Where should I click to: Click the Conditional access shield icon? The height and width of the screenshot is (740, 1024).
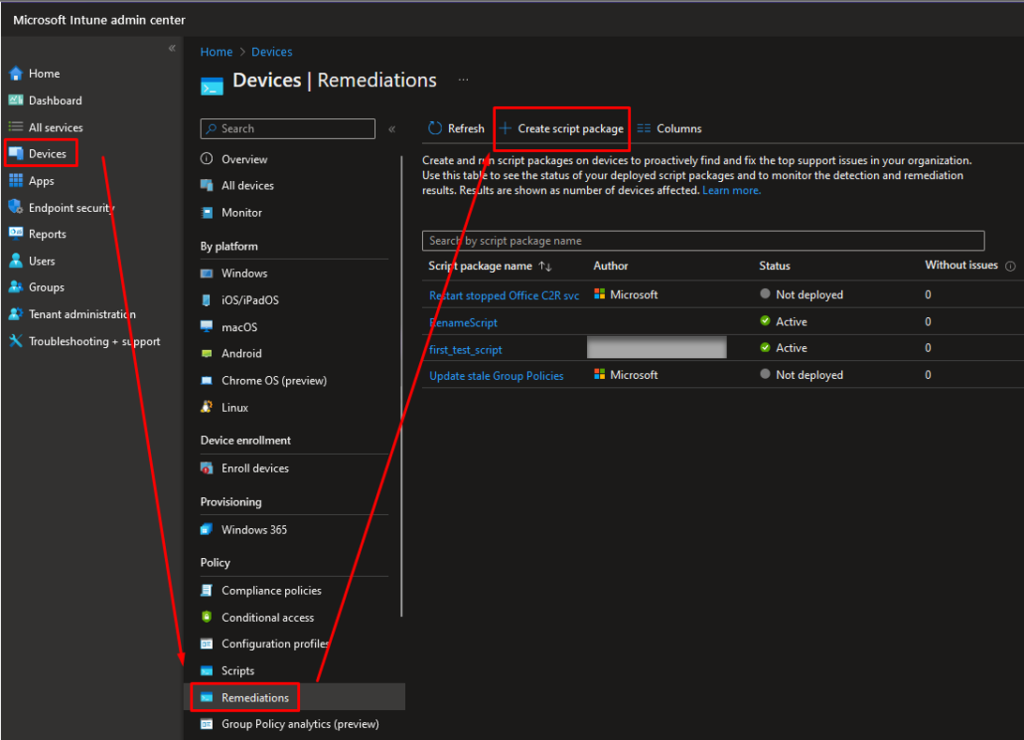tap(206, 617)
